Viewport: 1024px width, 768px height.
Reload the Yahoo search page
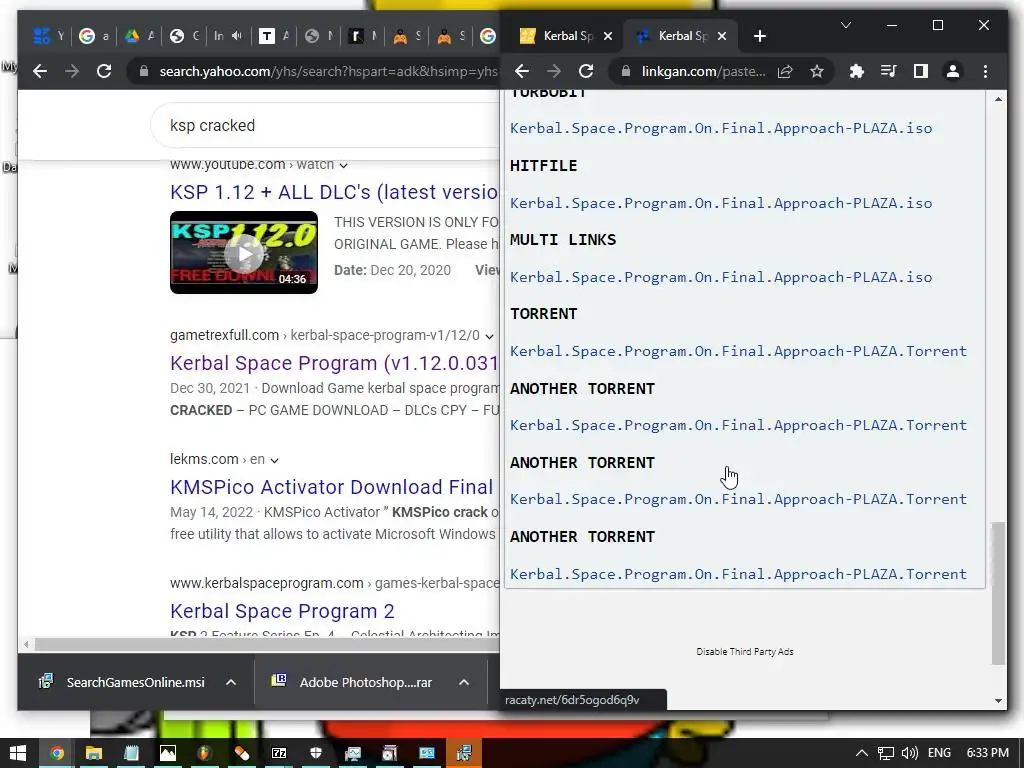(104, 71)
